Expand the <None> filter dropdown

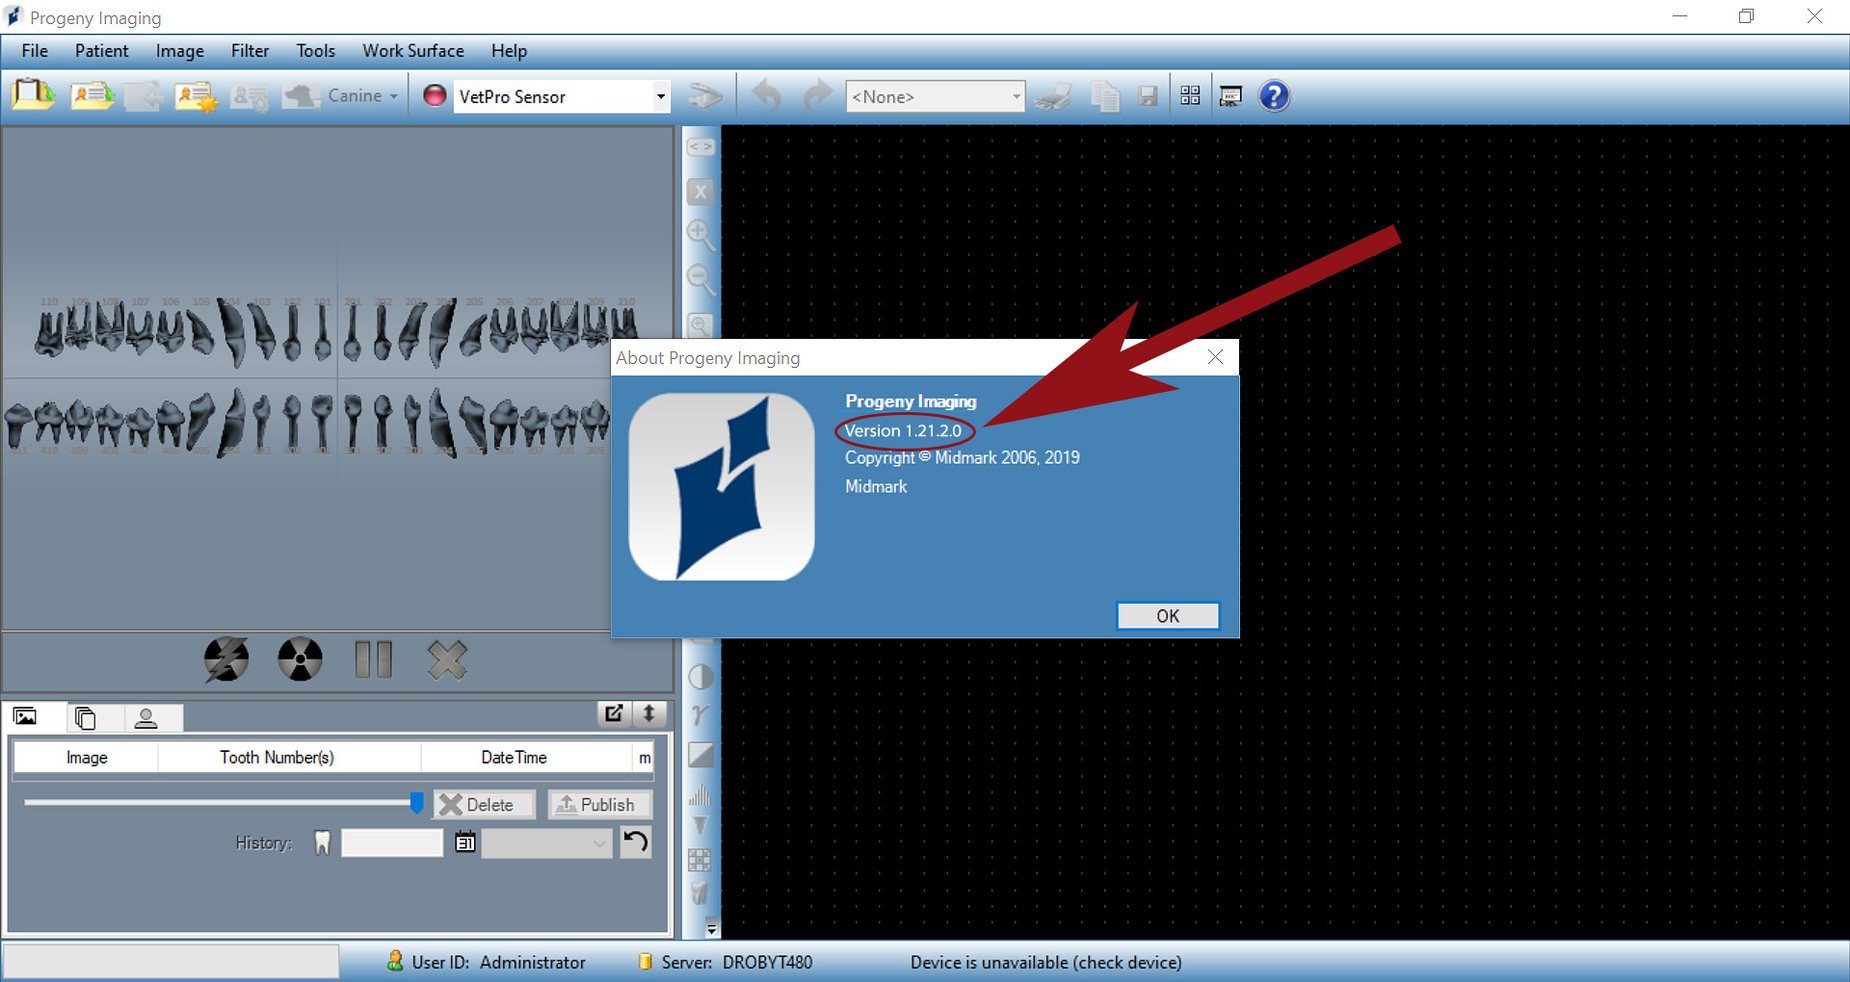tap(1014, 96)
